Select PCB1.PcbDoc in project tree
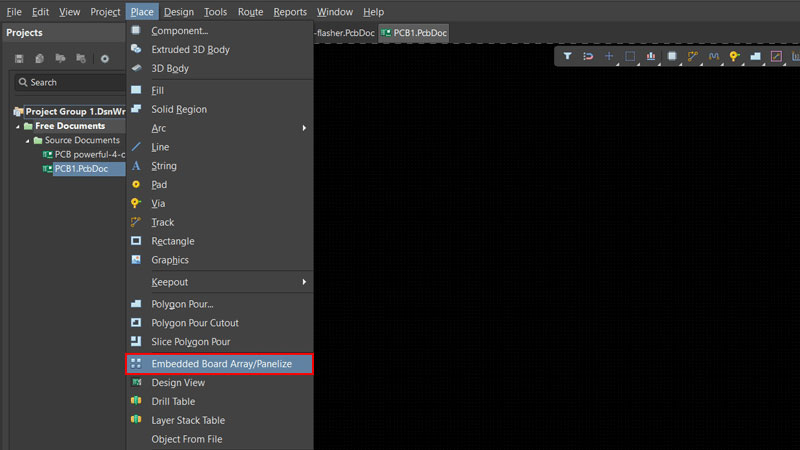 [x=81, y=169]
